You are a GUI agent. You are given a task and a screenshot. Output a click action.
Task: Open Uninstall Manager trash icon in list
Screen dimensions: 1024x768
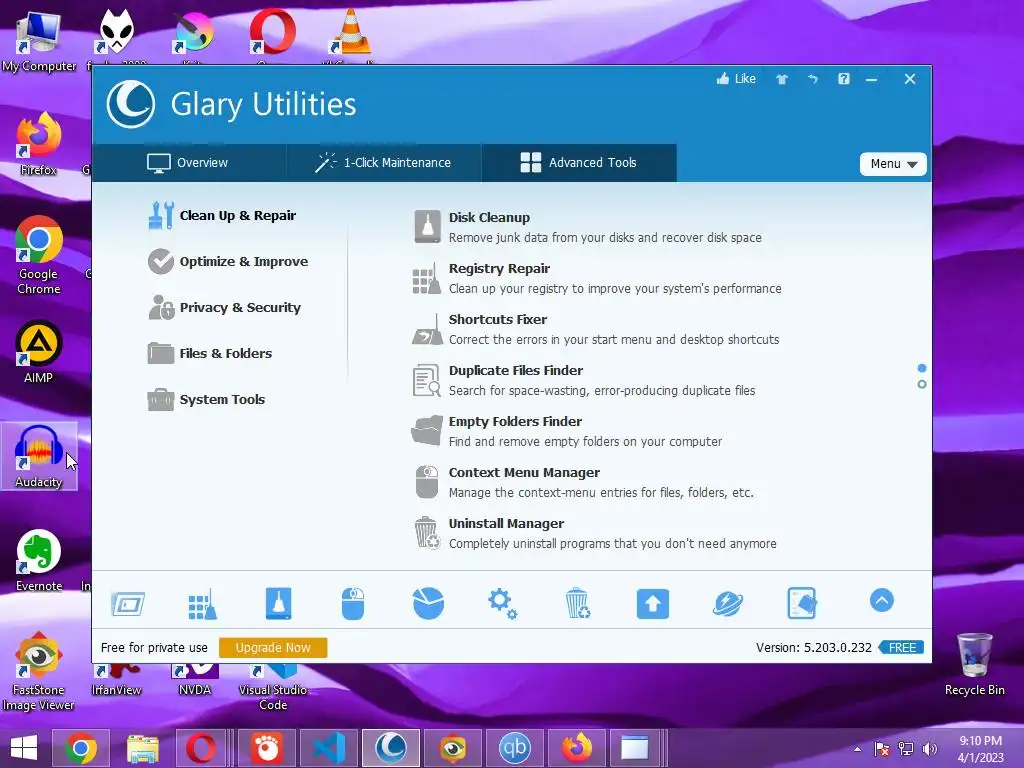426,532
